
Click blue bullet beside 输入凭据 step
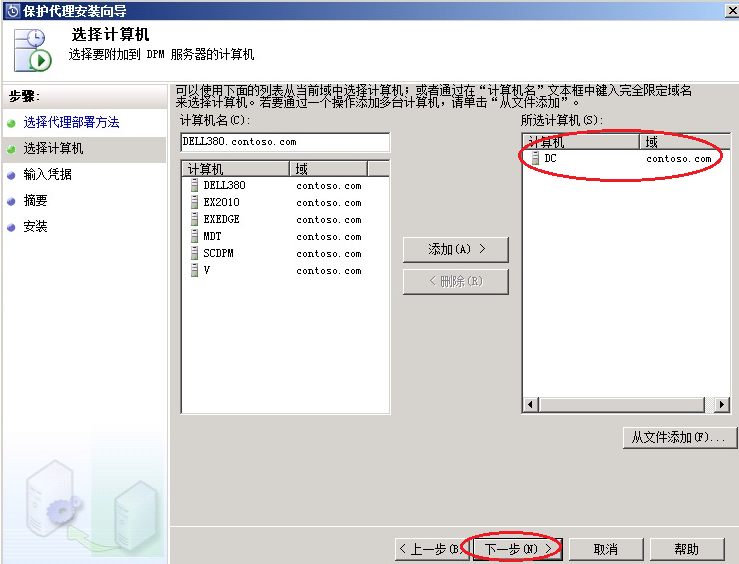pos(11,176)
